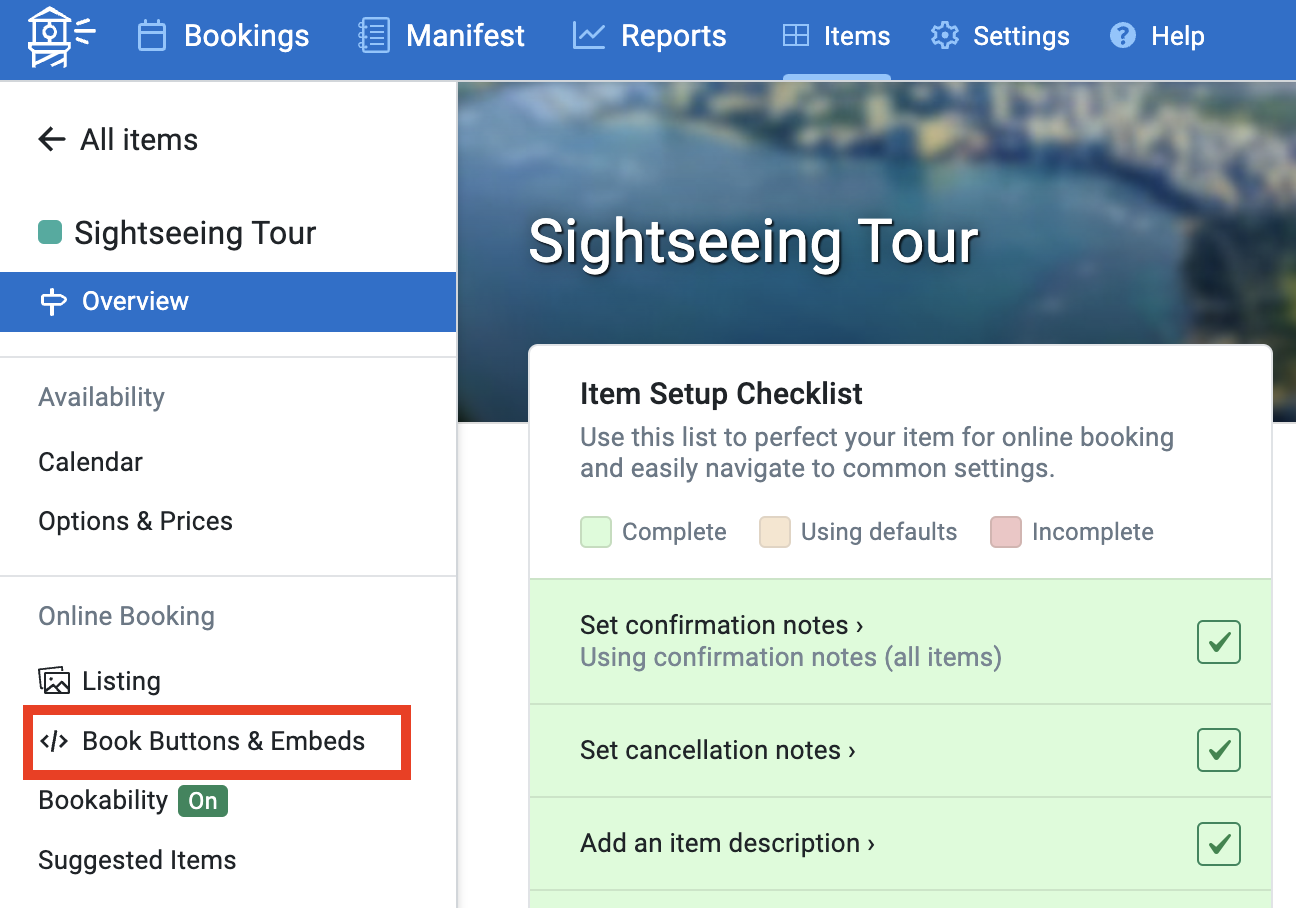This screenshot has height=908, width=1296.
Task: Click the Reports chart icon
Action: pos(588,36)
